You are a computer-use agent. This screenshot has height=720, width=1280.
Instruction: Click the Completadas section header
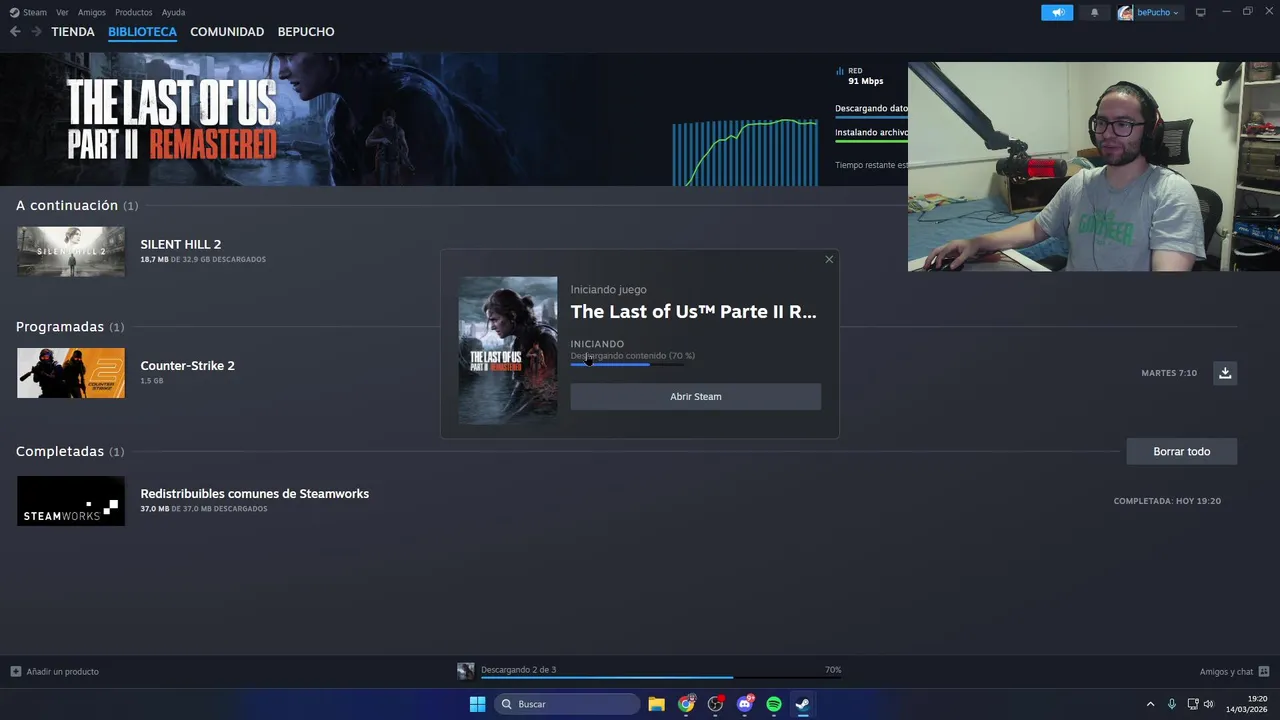click(x=70, y=451)
